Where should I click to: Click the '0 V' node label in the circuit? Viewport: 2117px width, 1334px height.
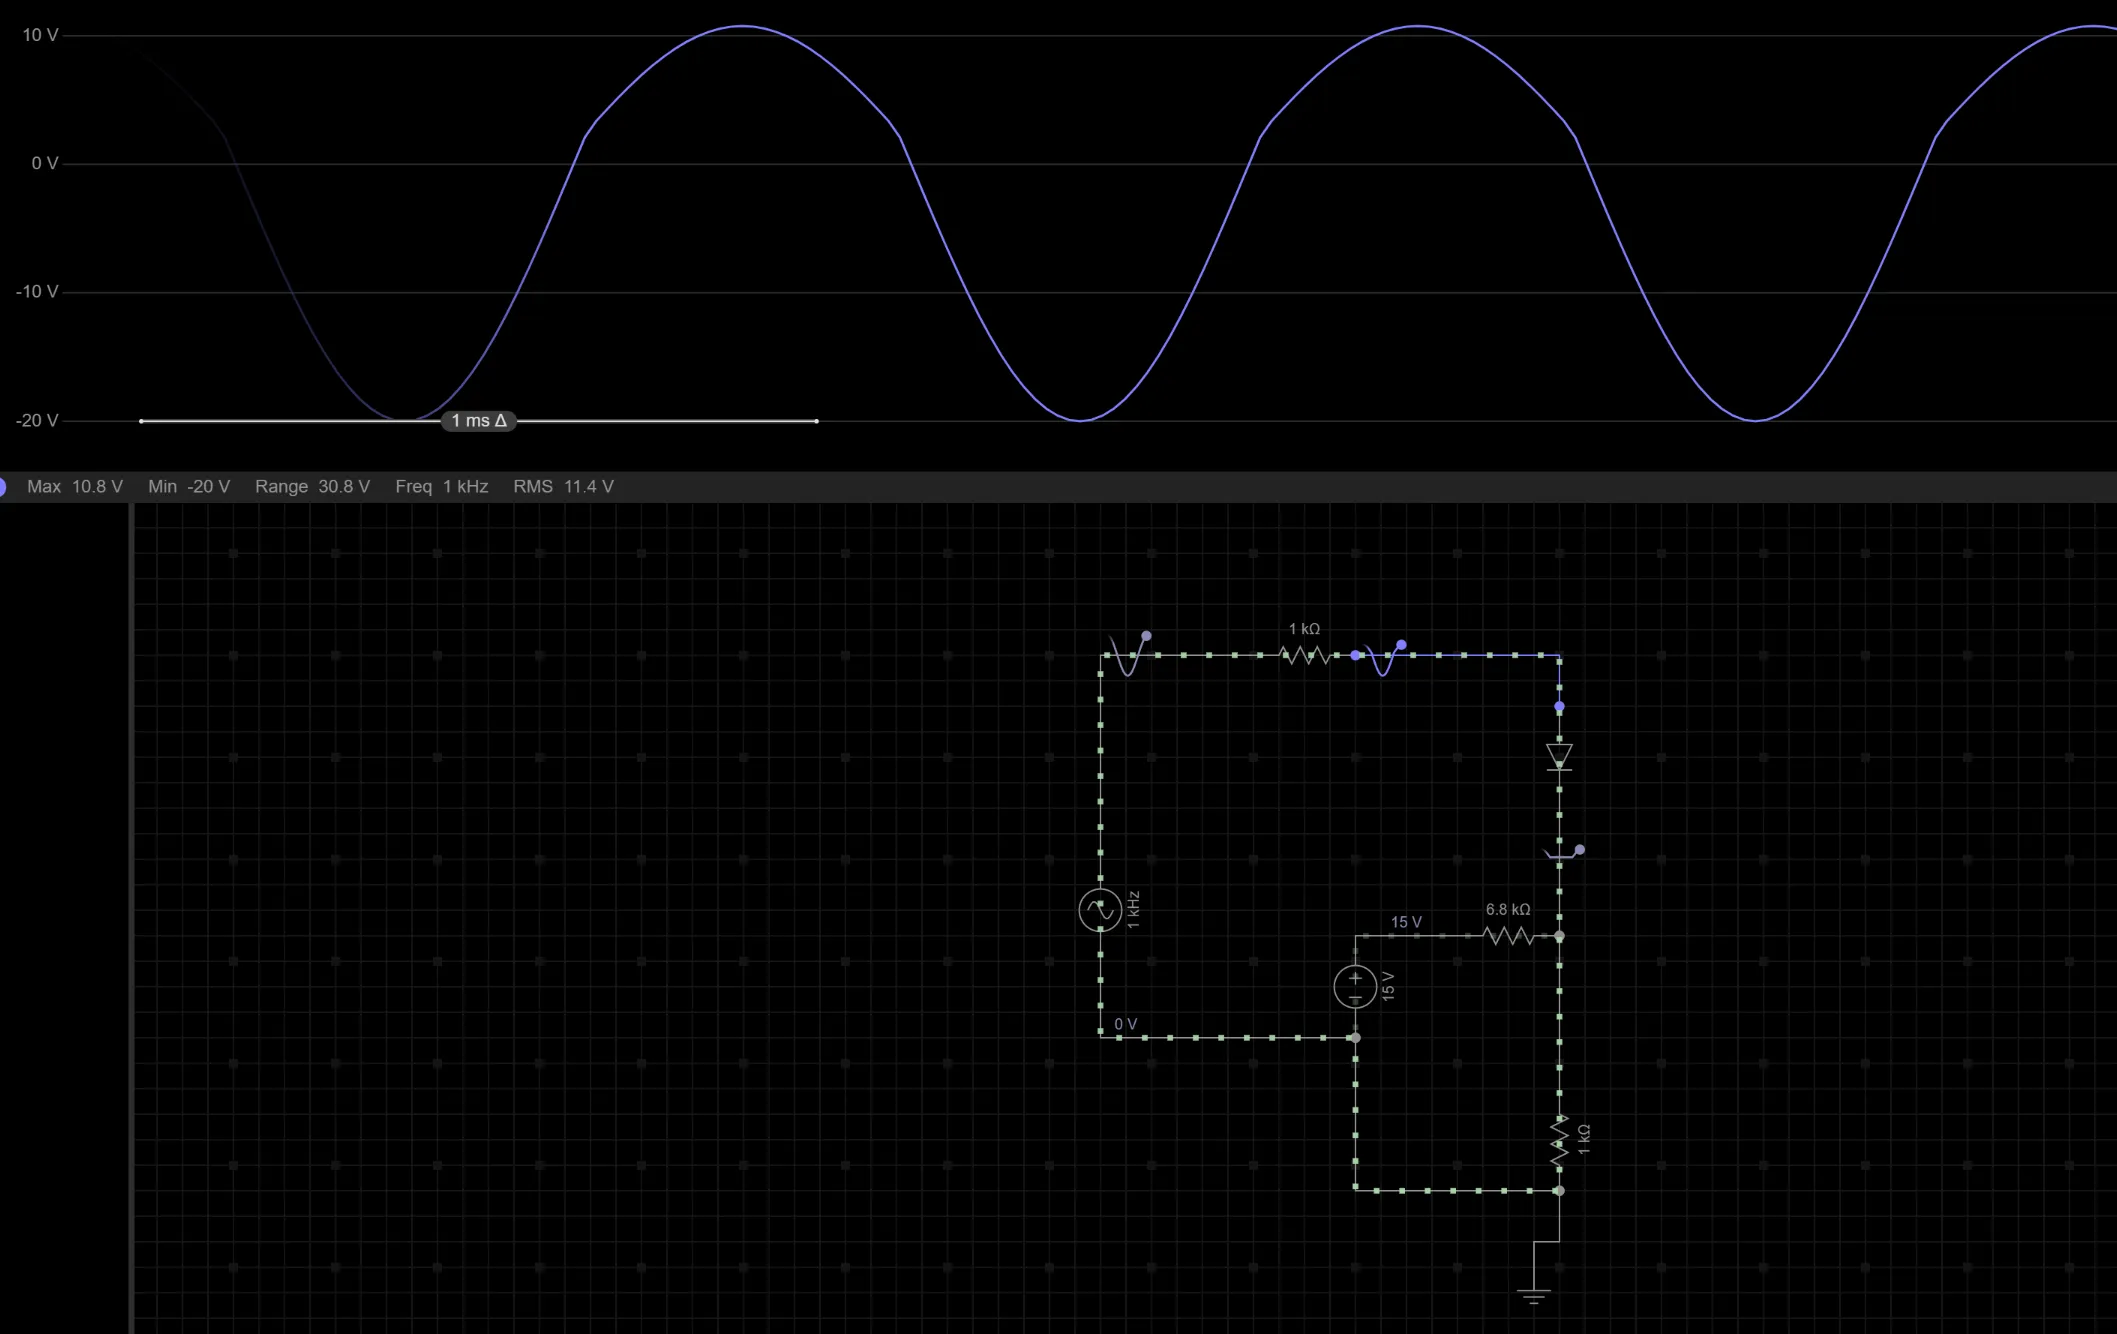pos(1126,1024)
